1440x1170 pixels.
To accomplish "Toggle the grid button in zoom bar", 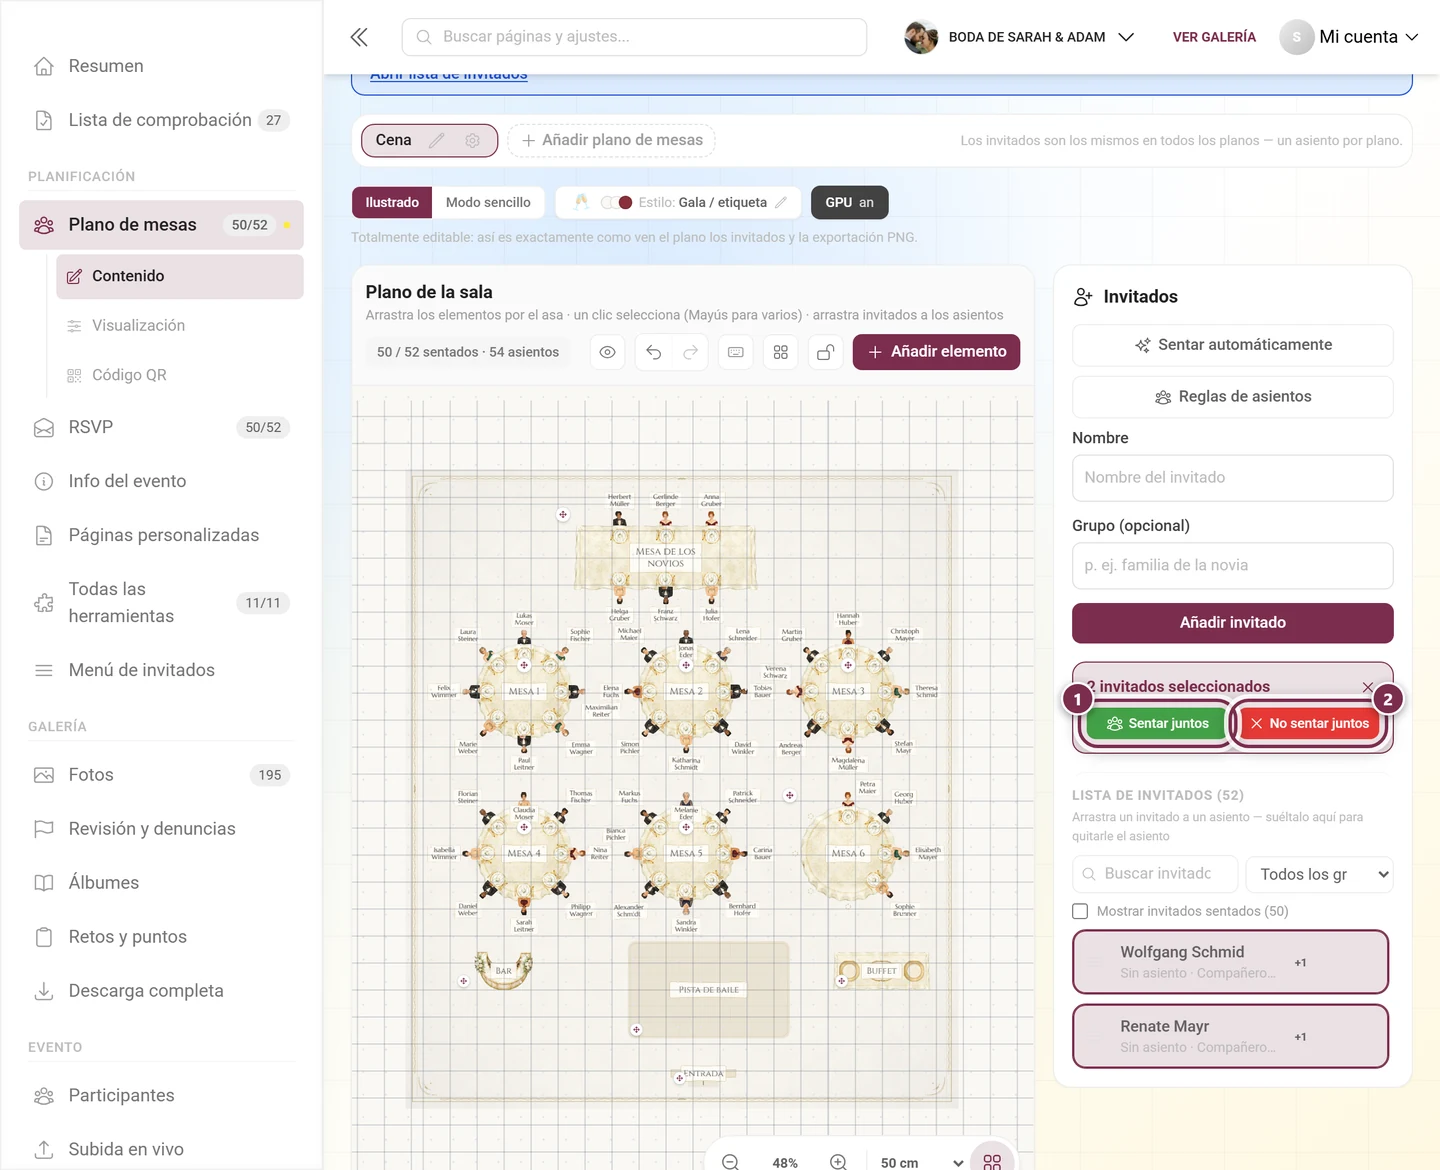I will pos(992,1161).
